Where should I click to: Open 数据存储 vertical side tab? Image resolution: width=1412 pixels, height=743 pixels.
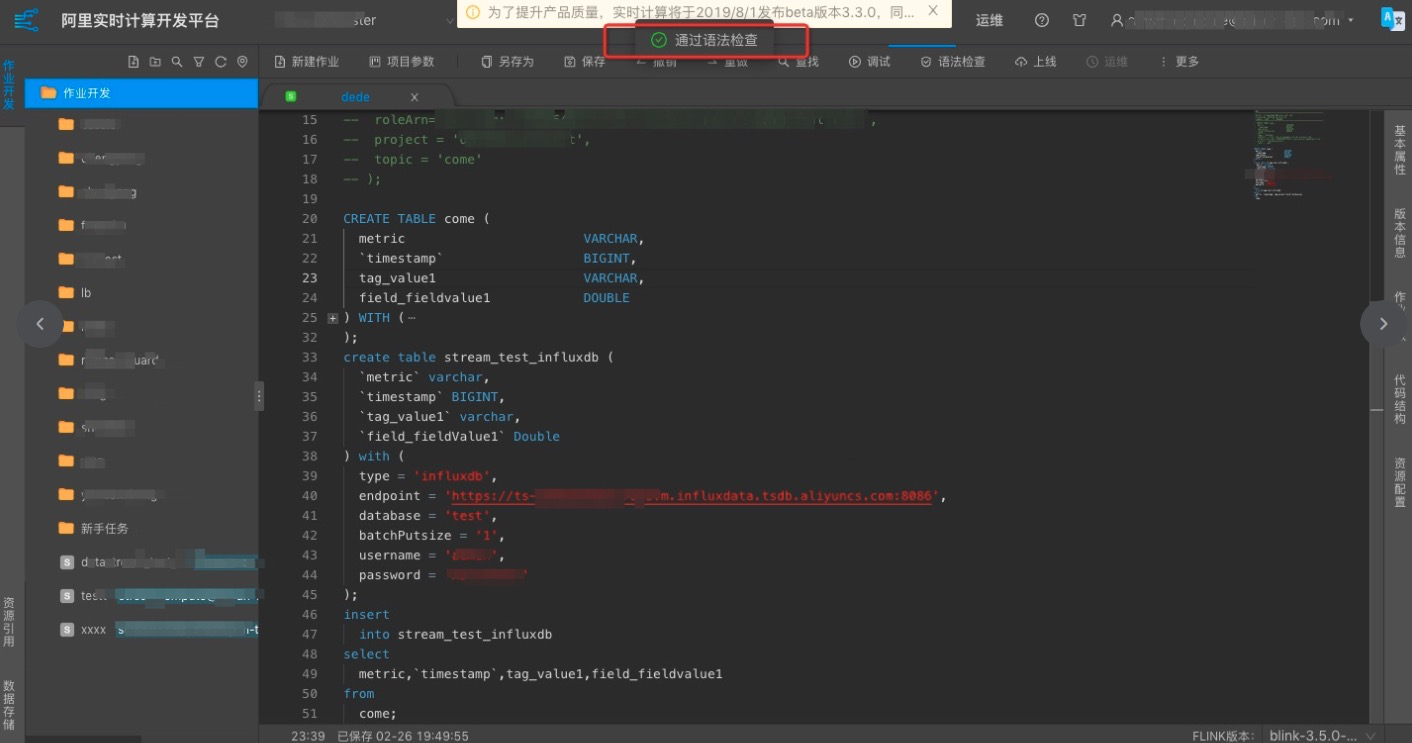[9, 706]
